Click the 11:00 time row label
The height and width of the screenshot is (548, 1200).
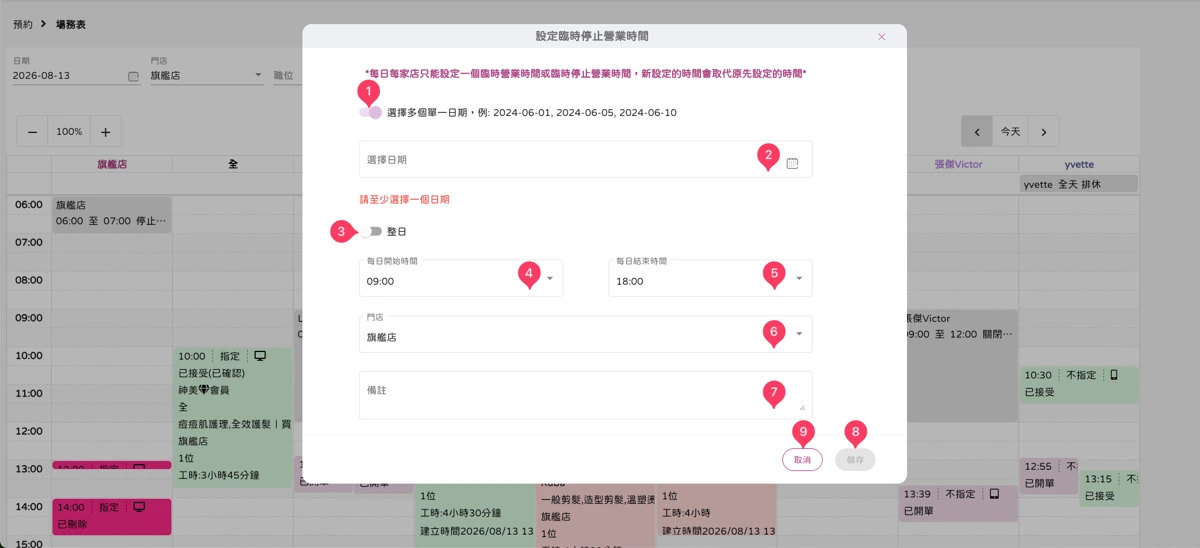click(29, 394)
